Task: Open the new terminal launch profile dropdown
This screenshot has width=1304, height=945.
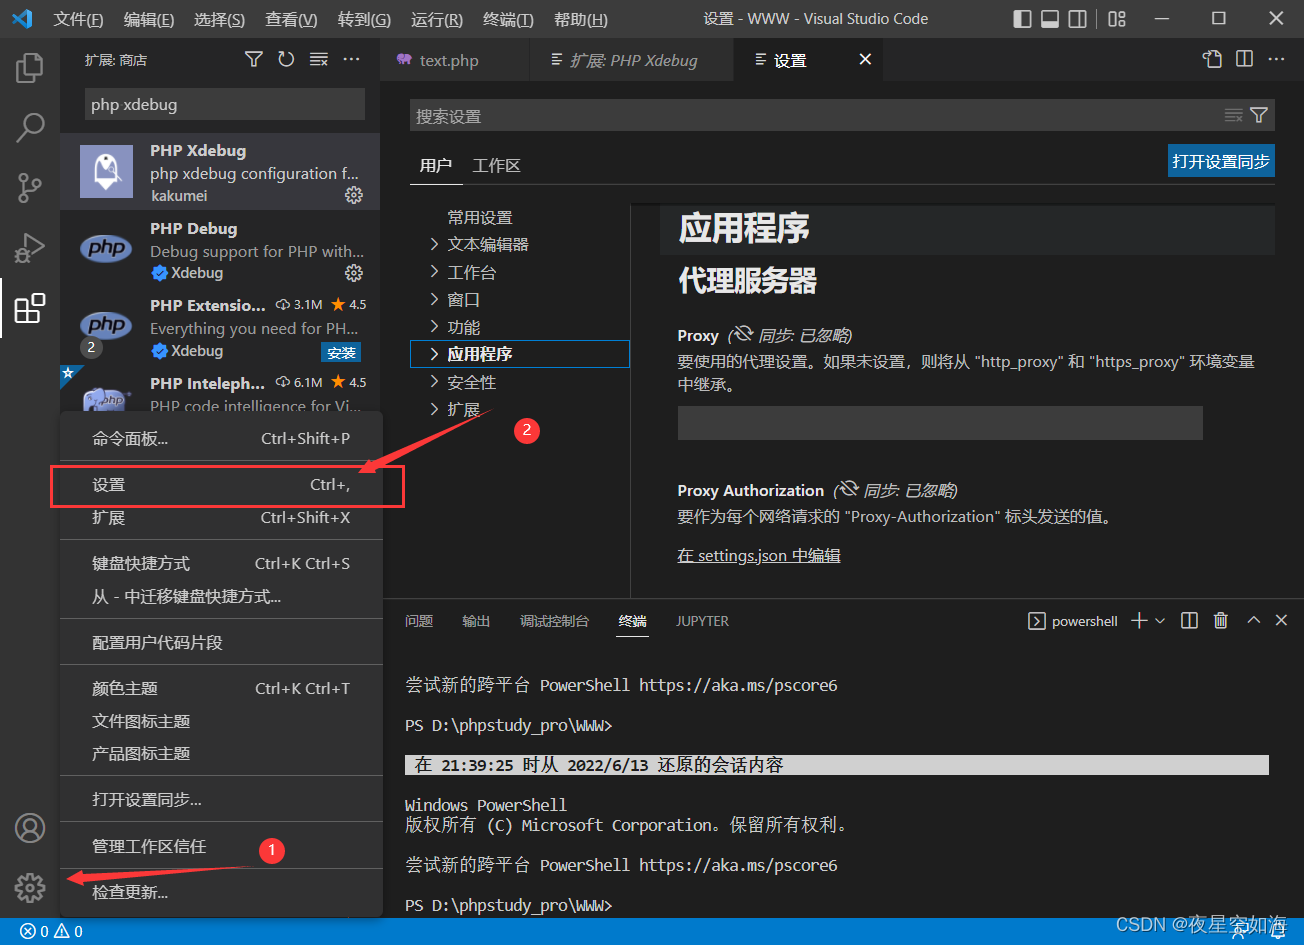Action: [x=1160, y=621]
